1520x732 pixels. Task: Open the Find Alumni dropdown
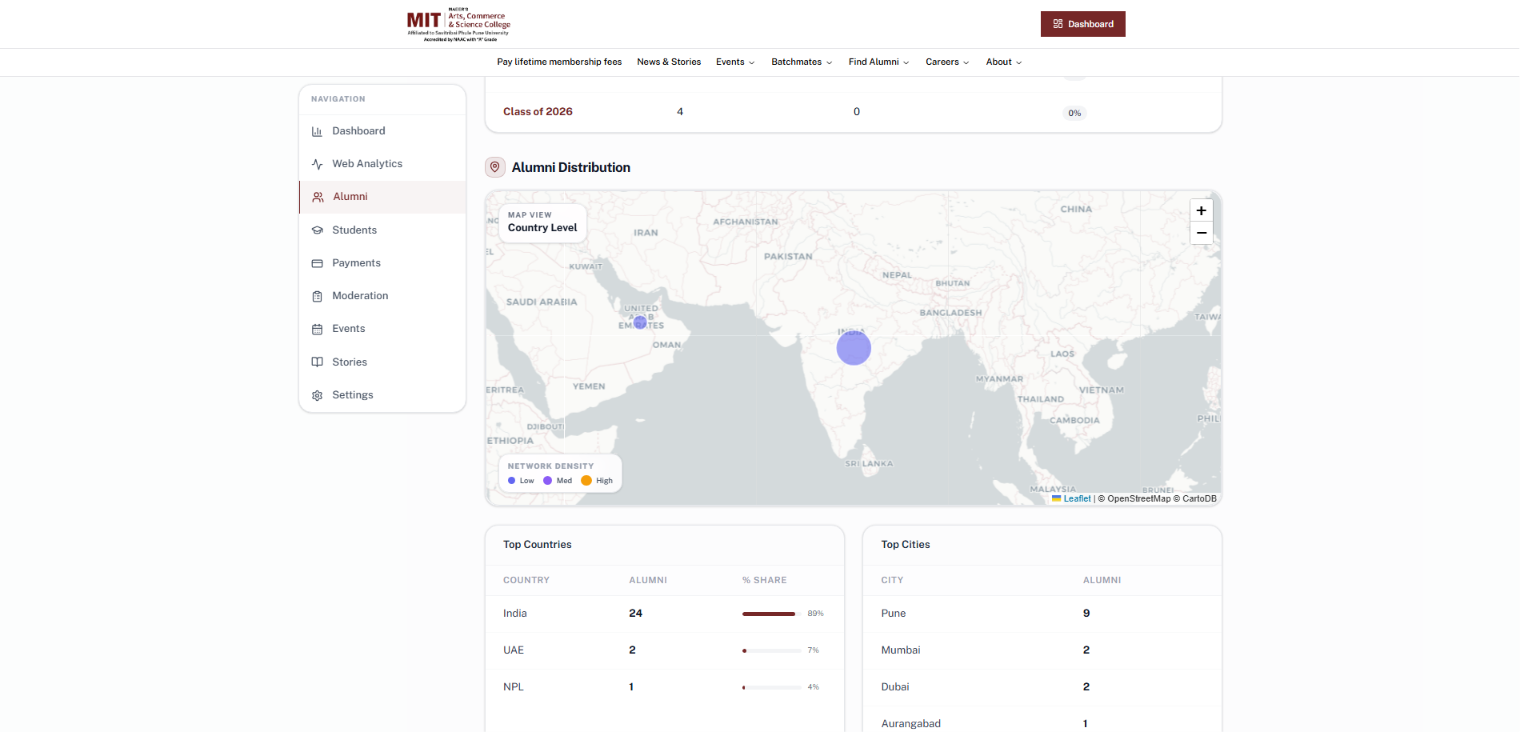tap(879, 62)
